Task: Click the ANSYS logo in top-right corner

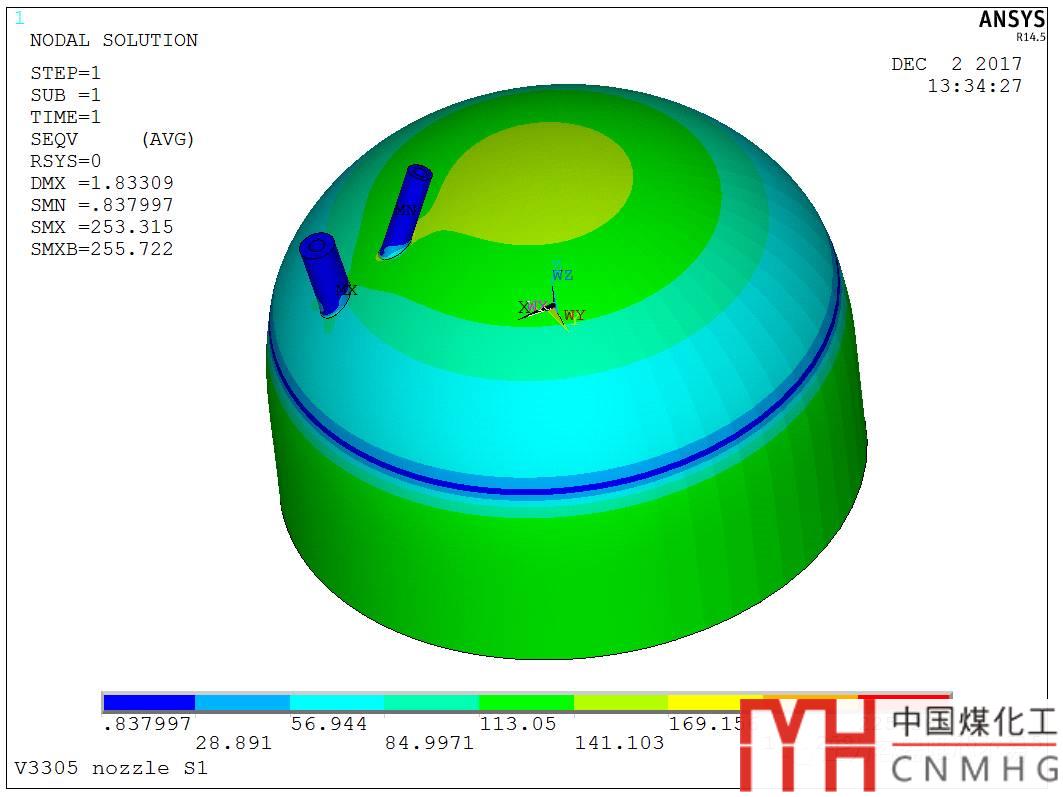Action: click(1011, 21)
